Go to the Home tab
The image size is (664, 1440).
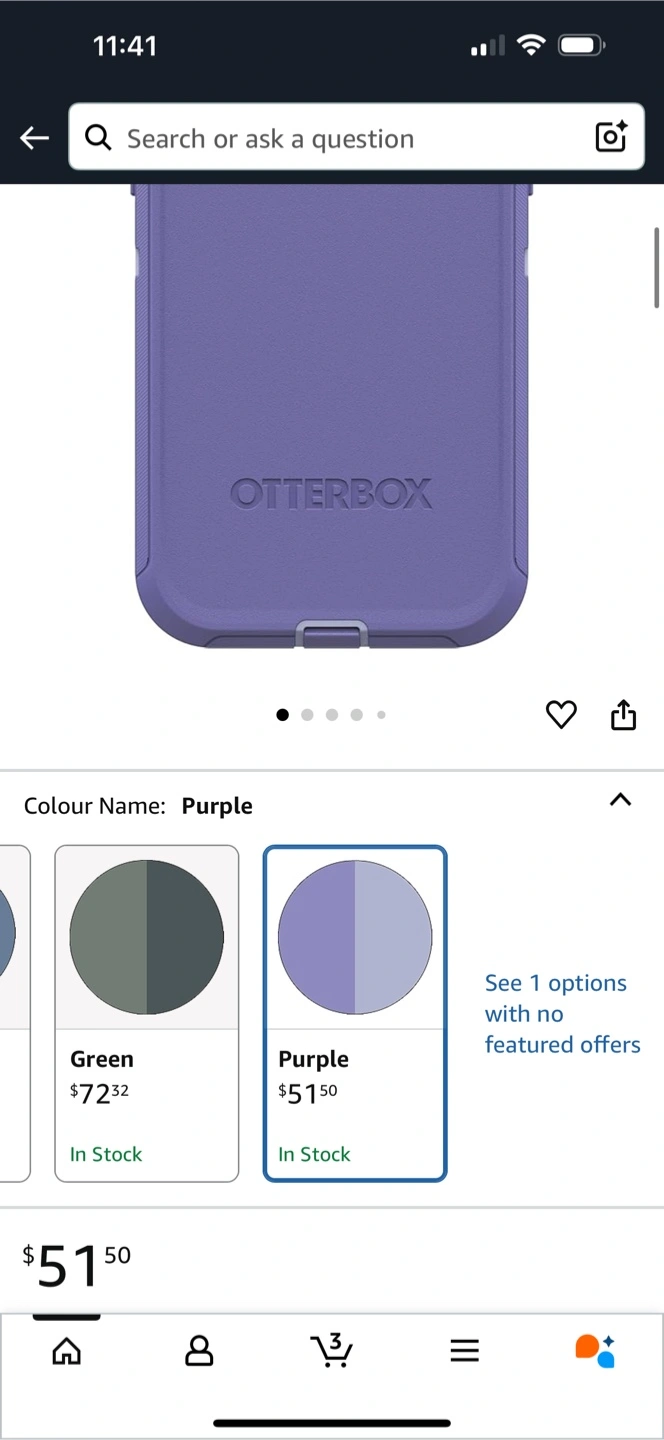click(x=67, y=1351)
